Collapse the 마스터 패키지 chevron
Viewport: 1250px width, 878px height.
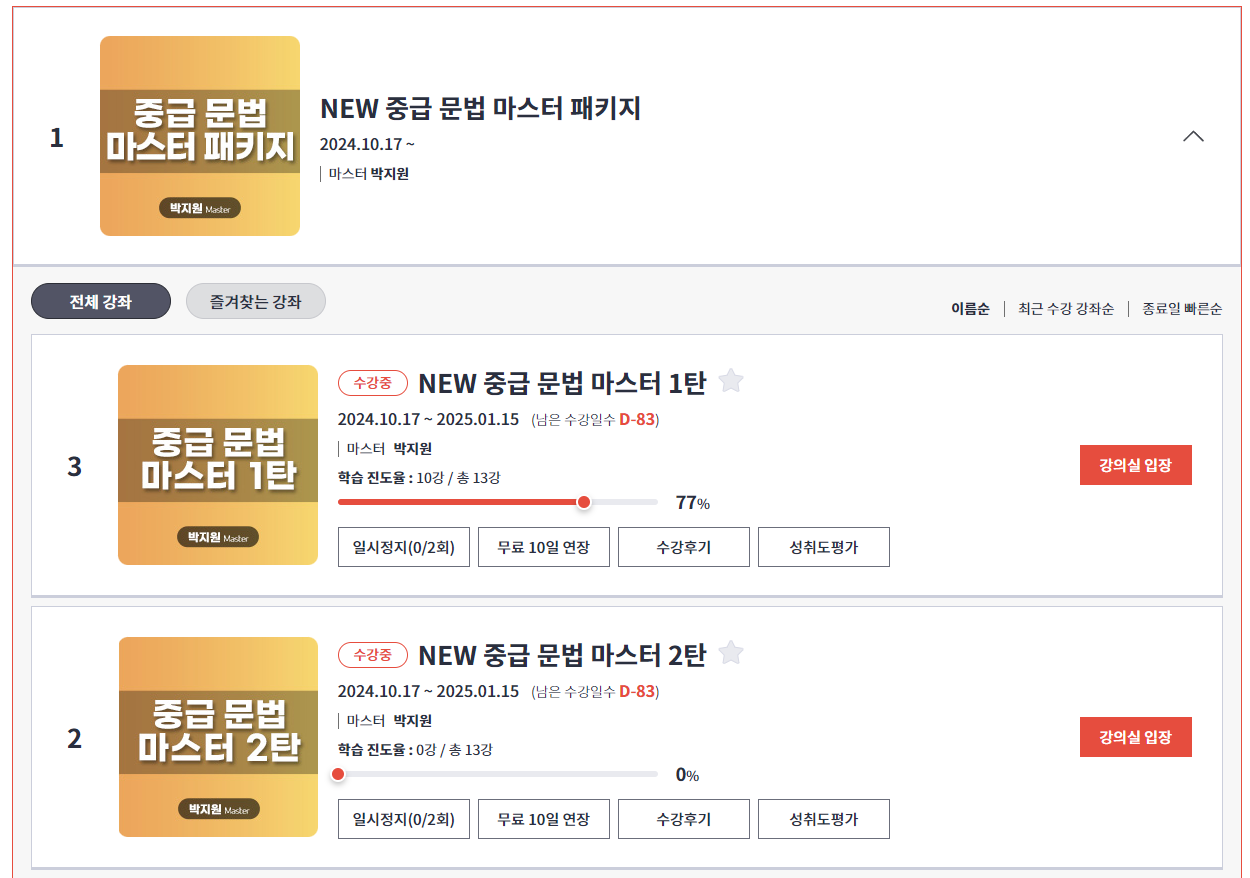click(1193, 137)
